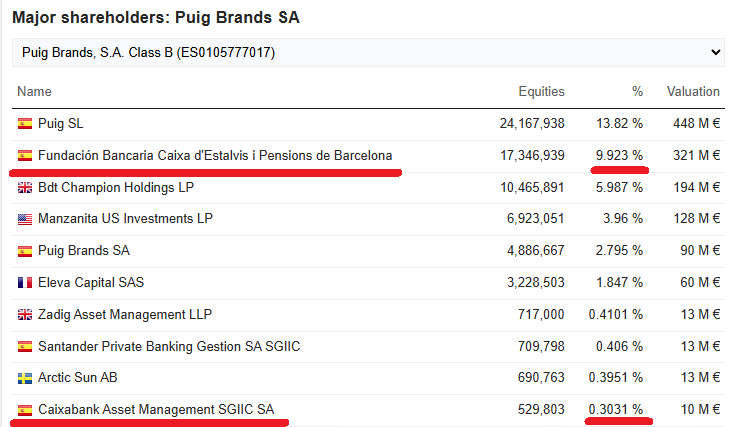Screen dimensions: 734x427
Task: Click the Spain flag beside Santander Private Banking
Action: pos(25,346)
